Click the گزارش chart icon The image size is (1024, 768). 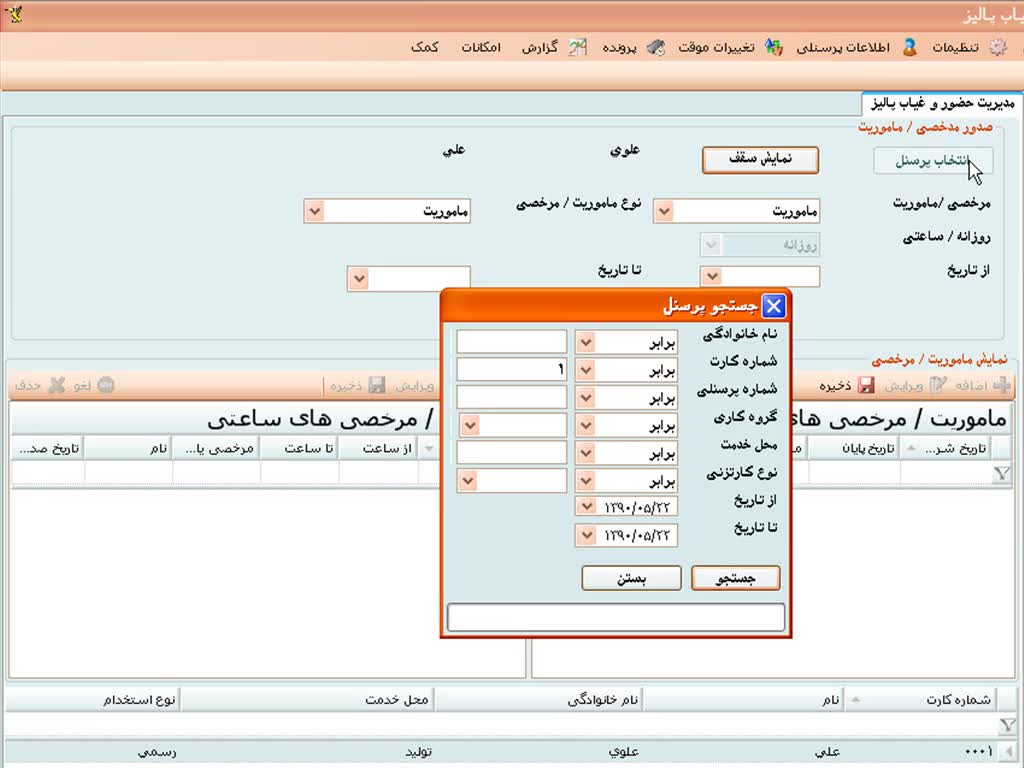577,47
